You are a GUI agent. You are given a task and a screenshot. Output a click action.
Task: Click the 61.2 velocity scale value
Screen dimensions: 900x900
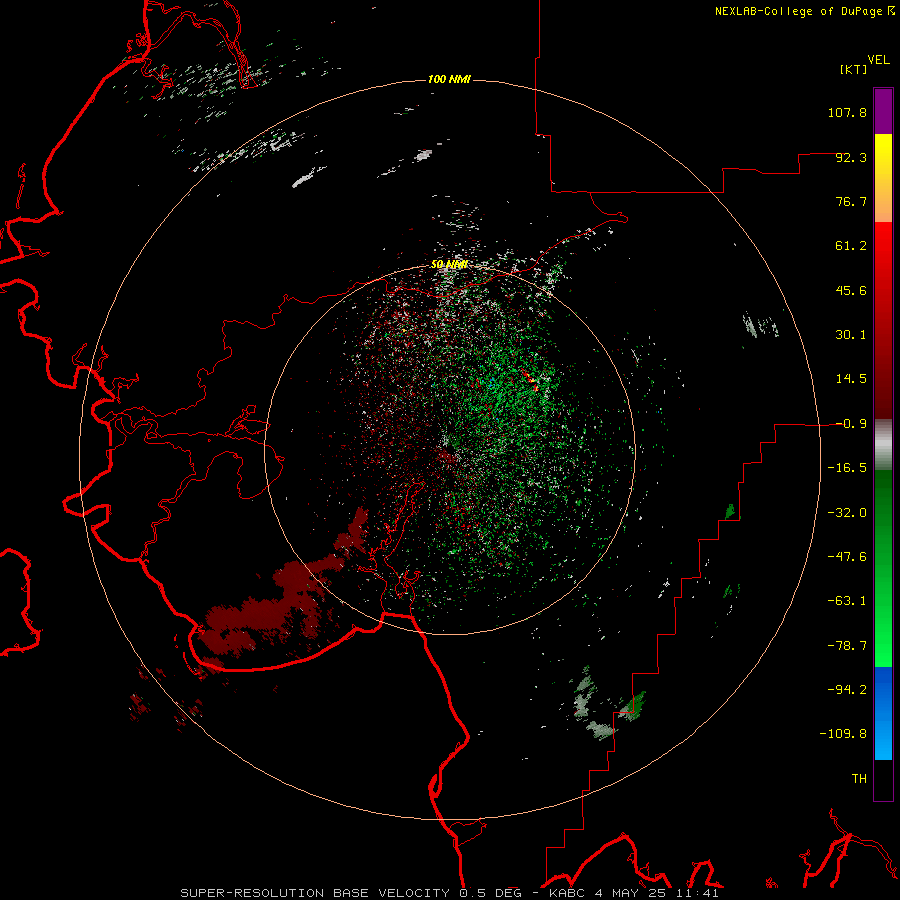(851, 246)
